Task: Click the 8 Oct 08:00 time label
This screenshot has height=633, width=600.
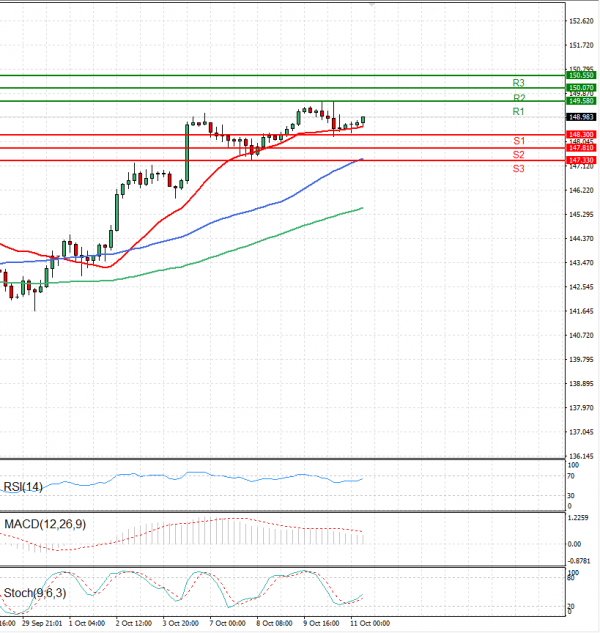Action: tap(274, 623)
